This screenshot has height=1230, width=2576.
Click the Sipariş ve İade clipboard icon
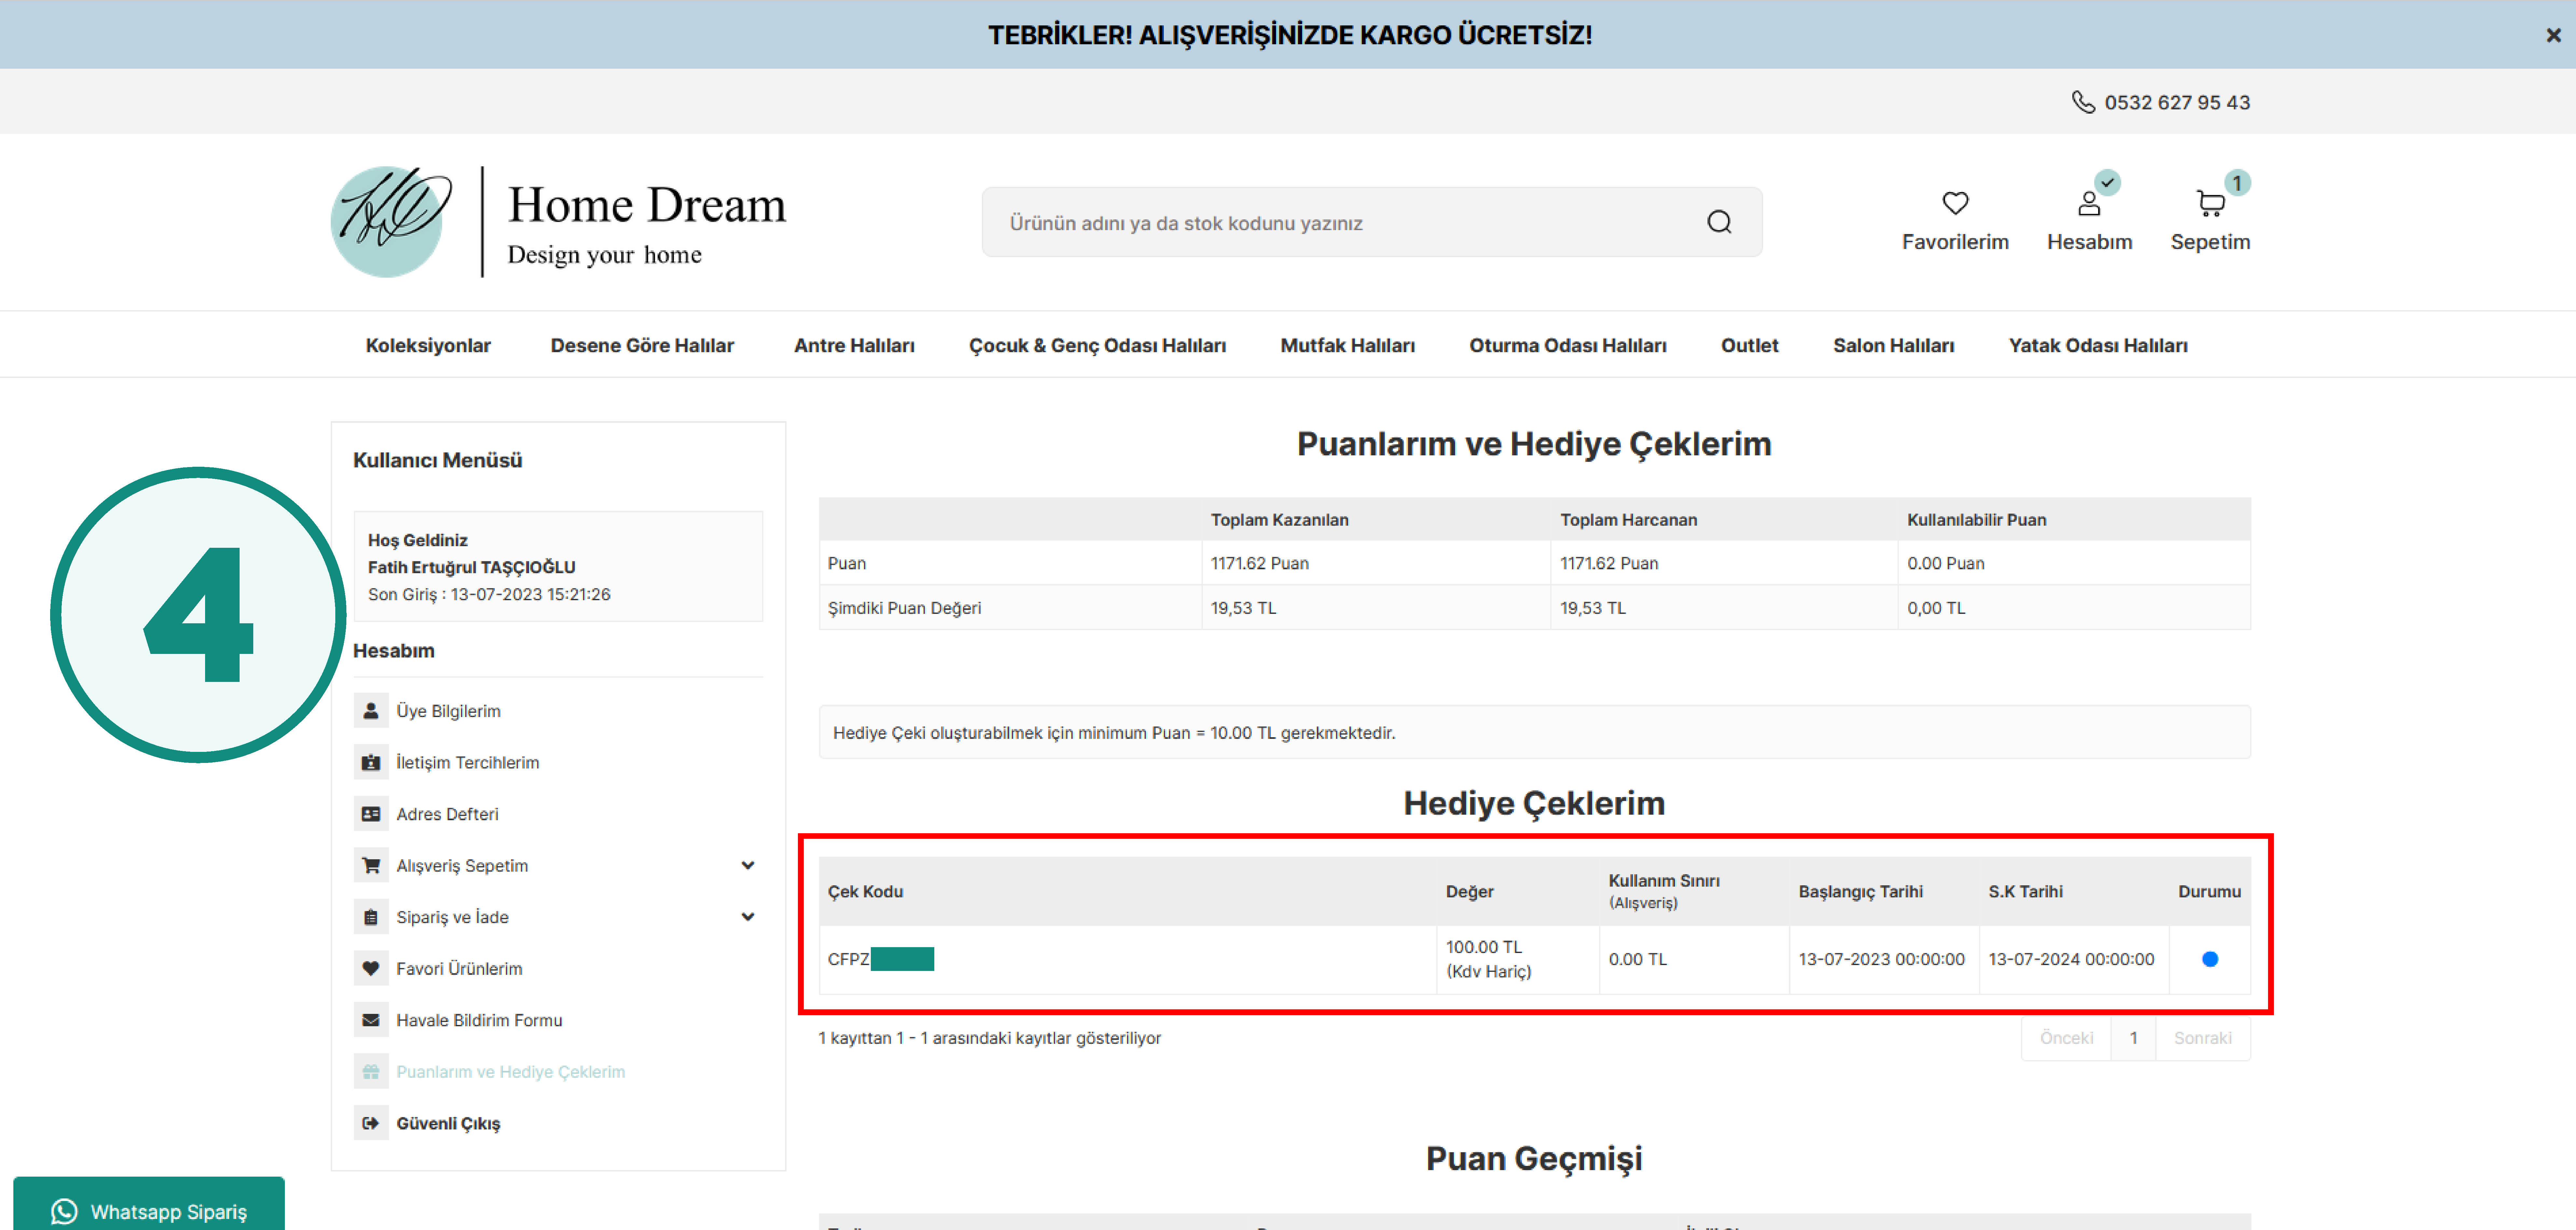pyautogui.click(x=371, y=917)
